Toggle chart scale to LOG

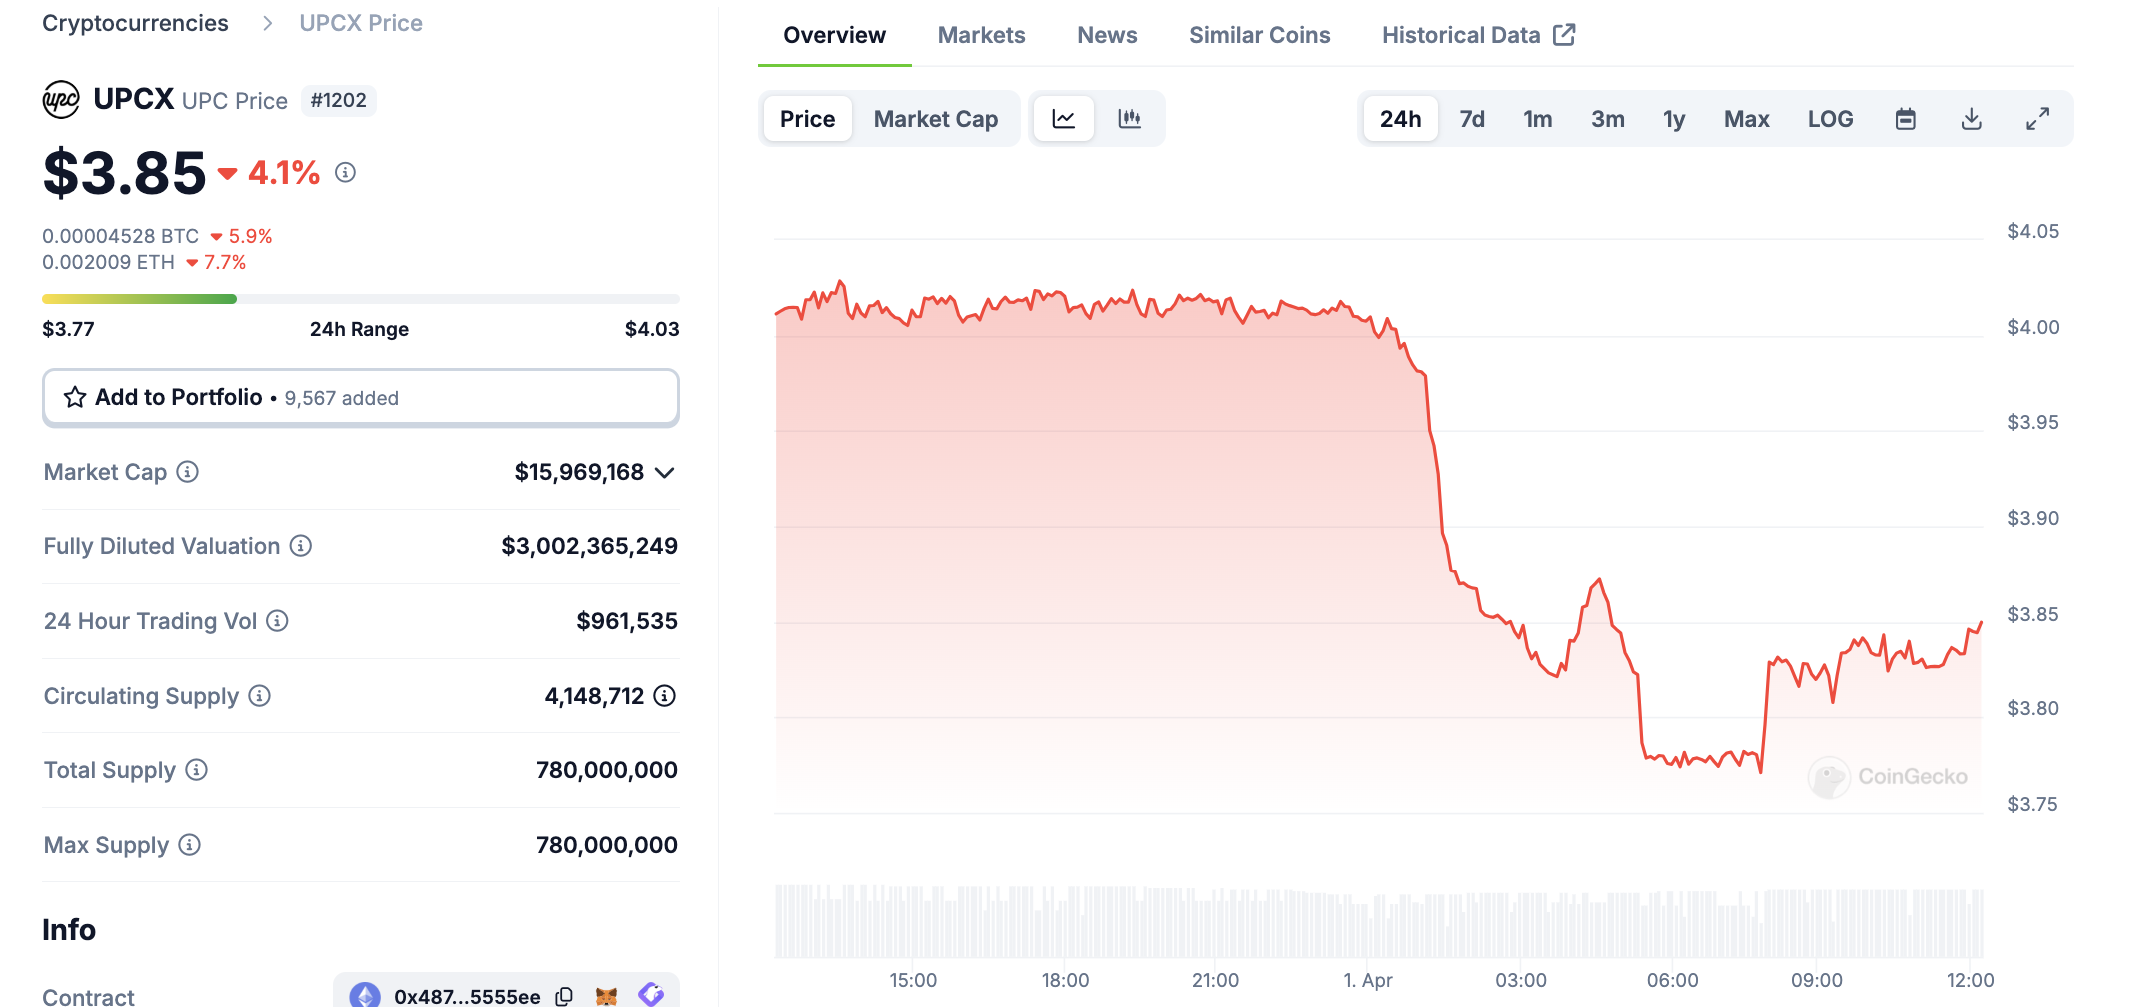point(1830,117)
